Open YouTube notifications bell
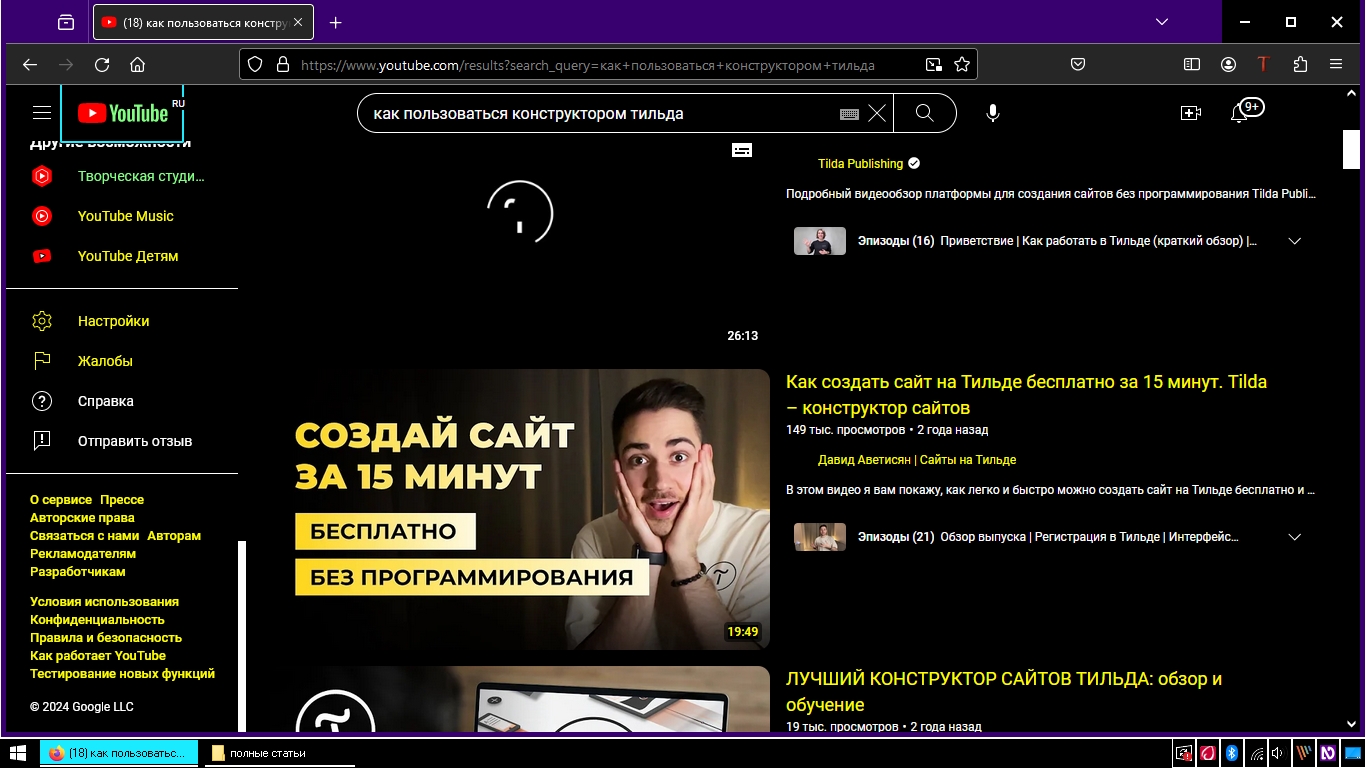This screenshot has height=768, width=1366. tap(1239, 113)
